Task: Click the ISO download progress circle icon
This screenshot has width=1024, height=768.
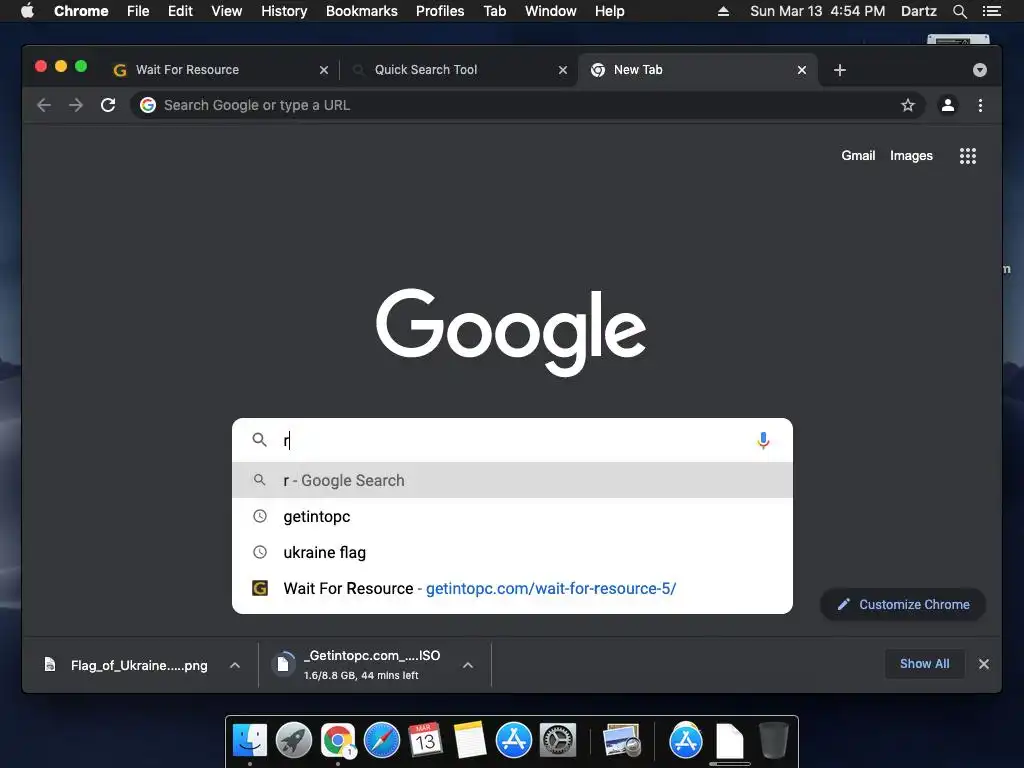Action: point(283,664)
